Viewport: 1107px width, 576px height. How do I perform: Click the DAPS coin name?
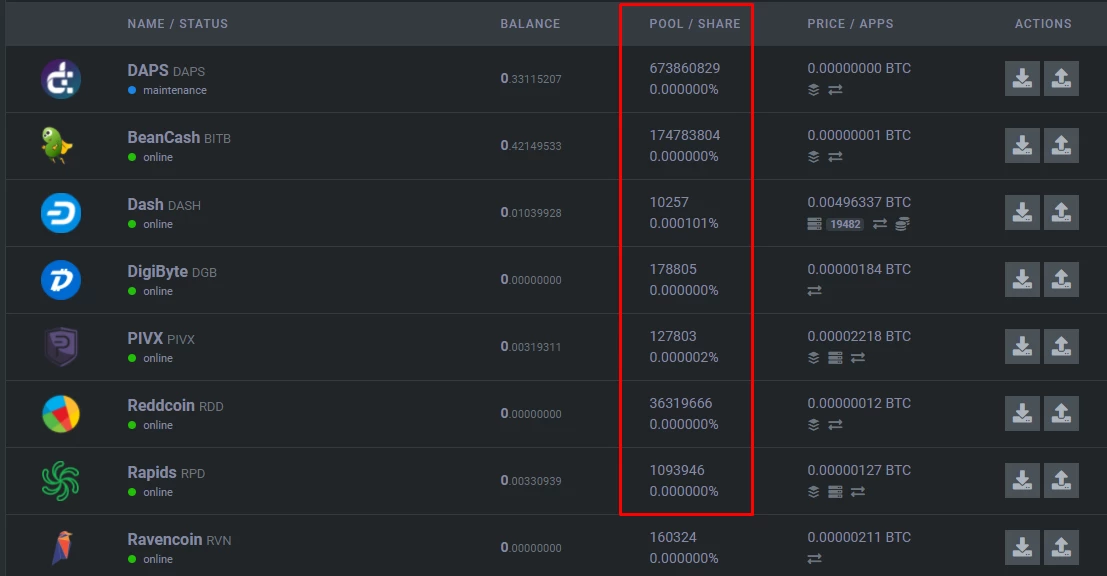pyautogui.click(x=148, y=71)
